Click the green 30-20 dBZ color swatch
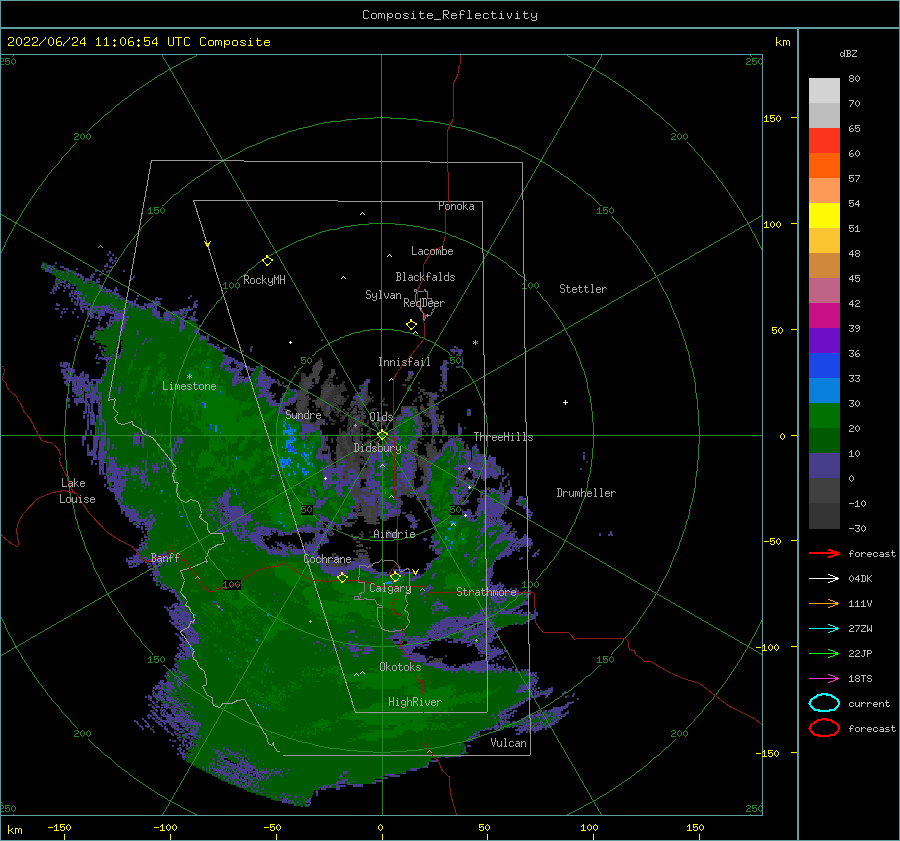The width and height of the screenshot is (900, 841). 824,416
